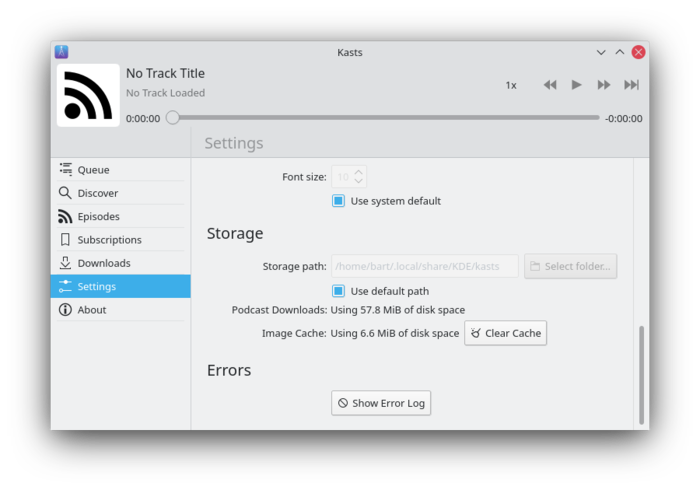Click Podcast Downloads disk usage text
This screenshot has height=490, width=700.
[398, 310]
